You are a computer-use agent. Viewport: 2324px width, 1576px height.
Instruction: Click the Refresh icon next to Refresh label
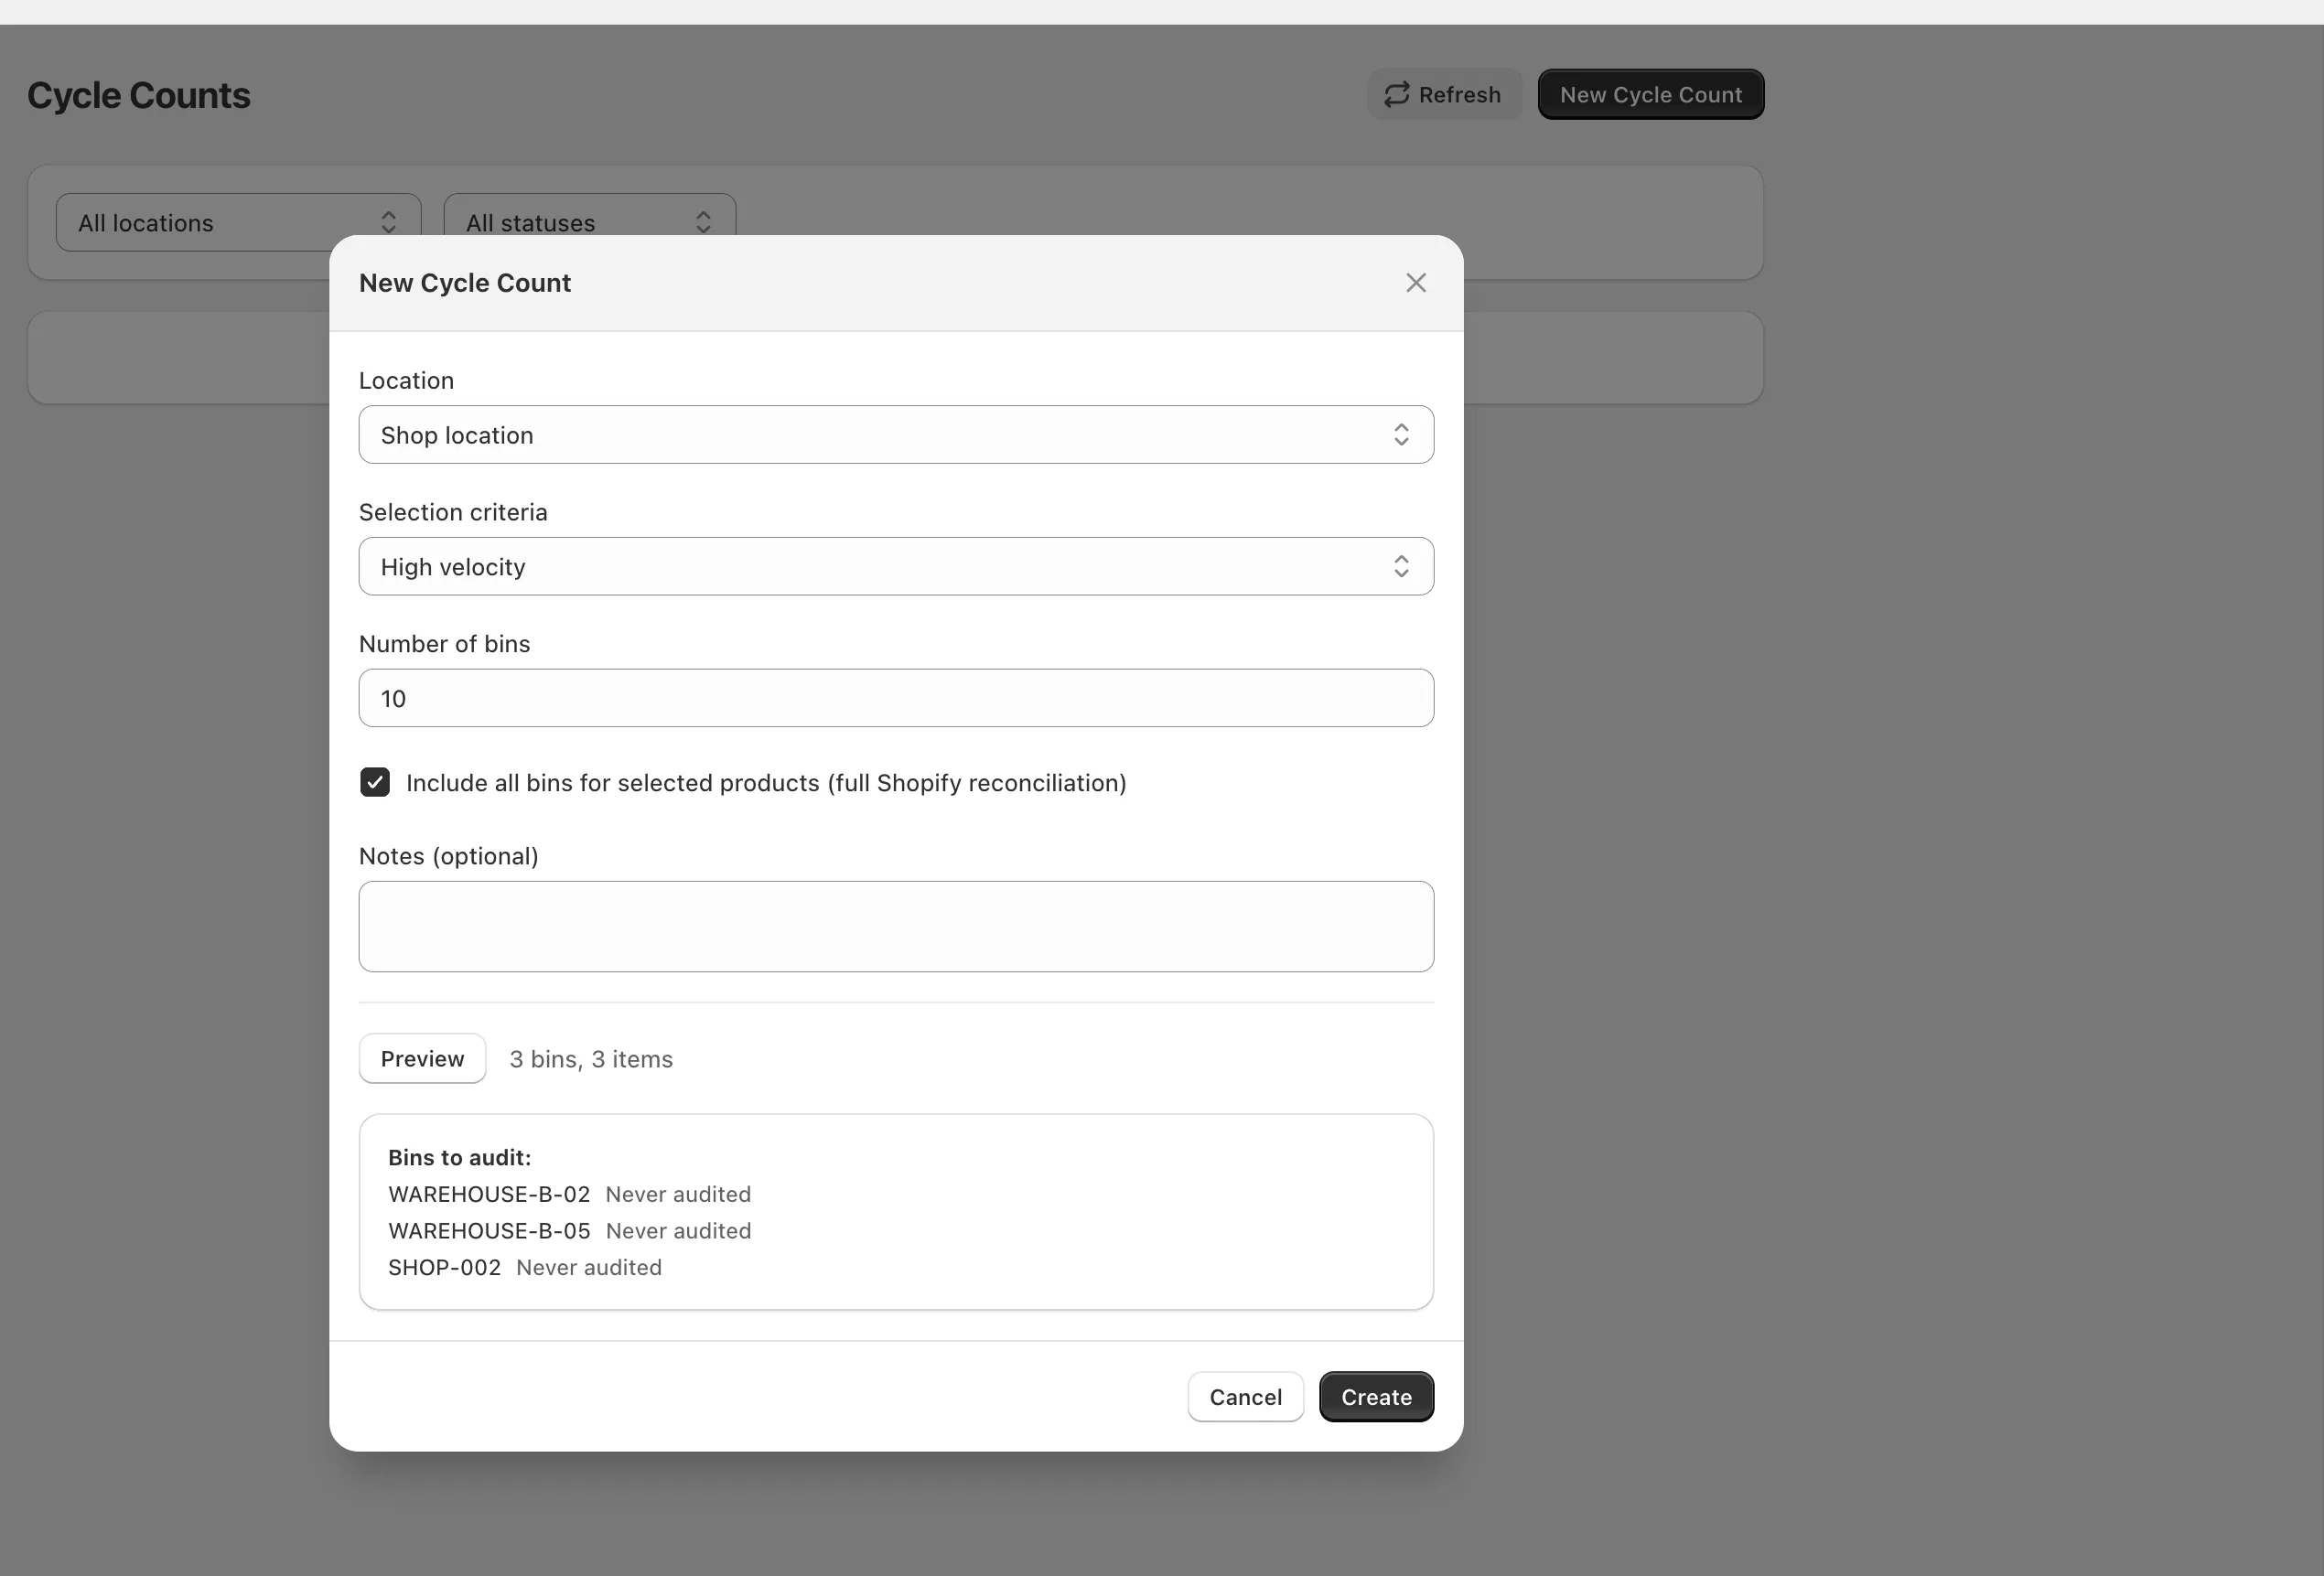[1397, 93]
